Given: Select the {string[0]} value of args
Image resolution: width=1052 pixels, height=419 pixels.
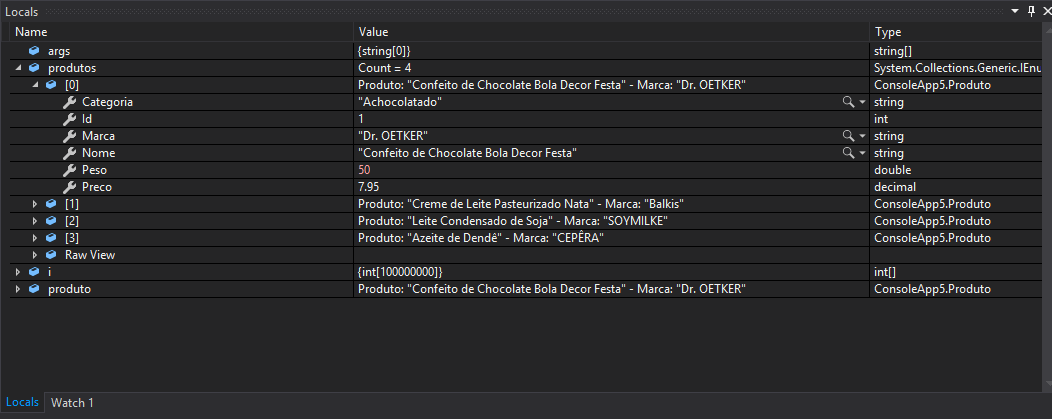Looking at the screenshot, I should pos(384,51).
